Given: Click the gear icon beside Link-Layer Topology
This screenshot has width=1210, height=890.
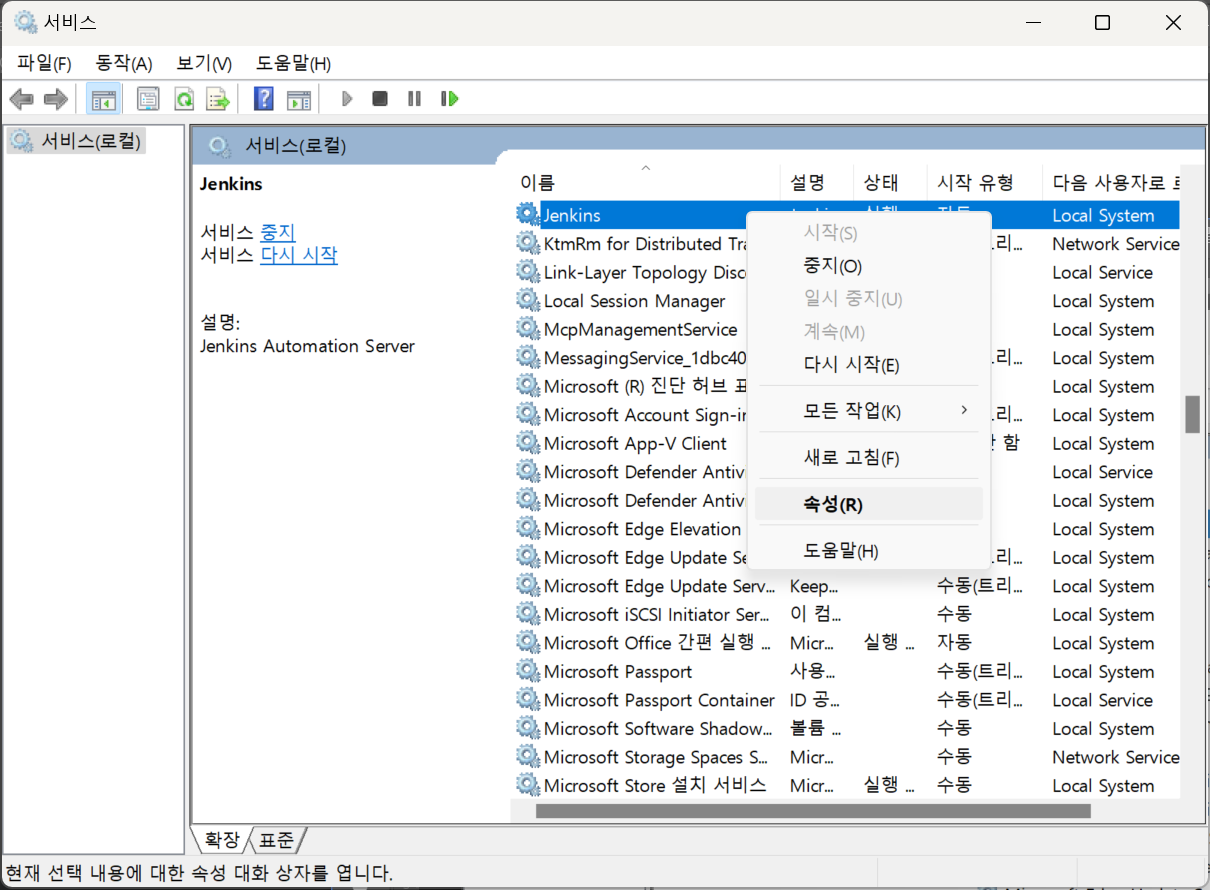Looking at the screenshot, I should click(x=528, y=272).
